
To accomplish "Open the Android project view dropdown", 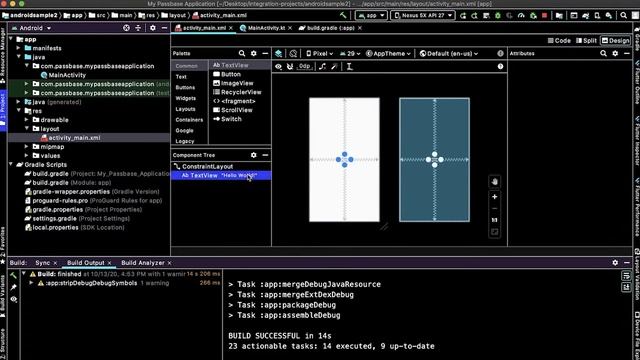I will click(x=31, y=28).
